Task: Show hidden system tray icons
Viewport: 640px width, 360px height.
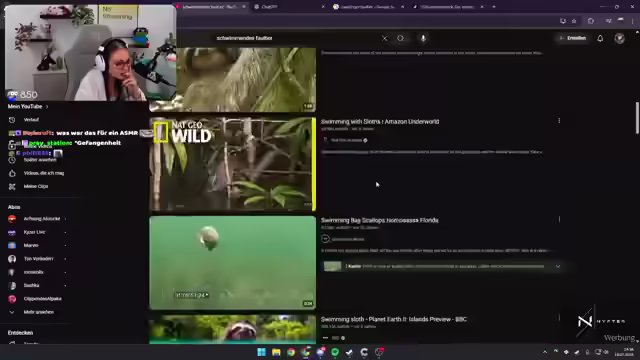Action: [x=545, y=352]
